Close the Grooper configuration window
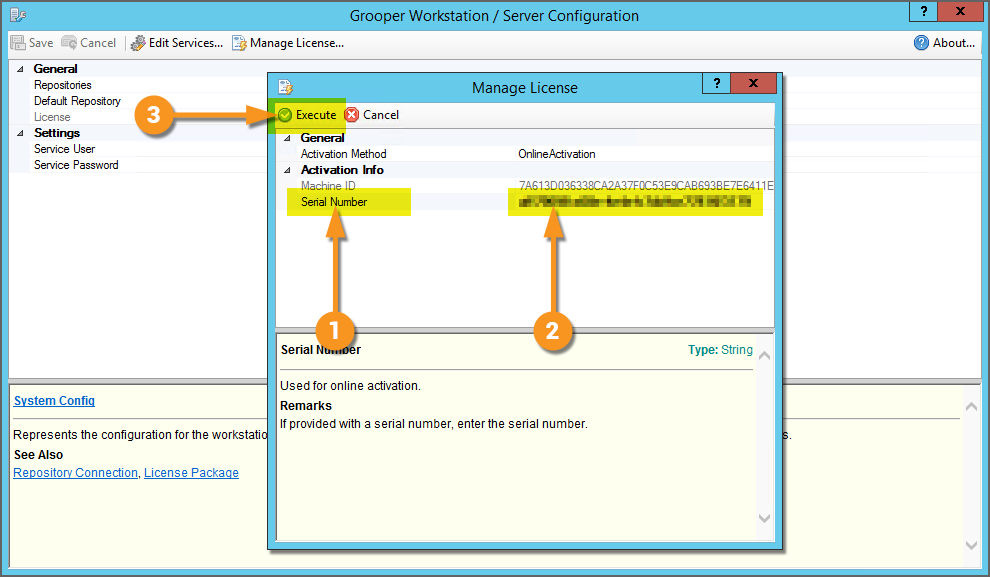Screen dimensions: 990x577 (x=960, y=11)
